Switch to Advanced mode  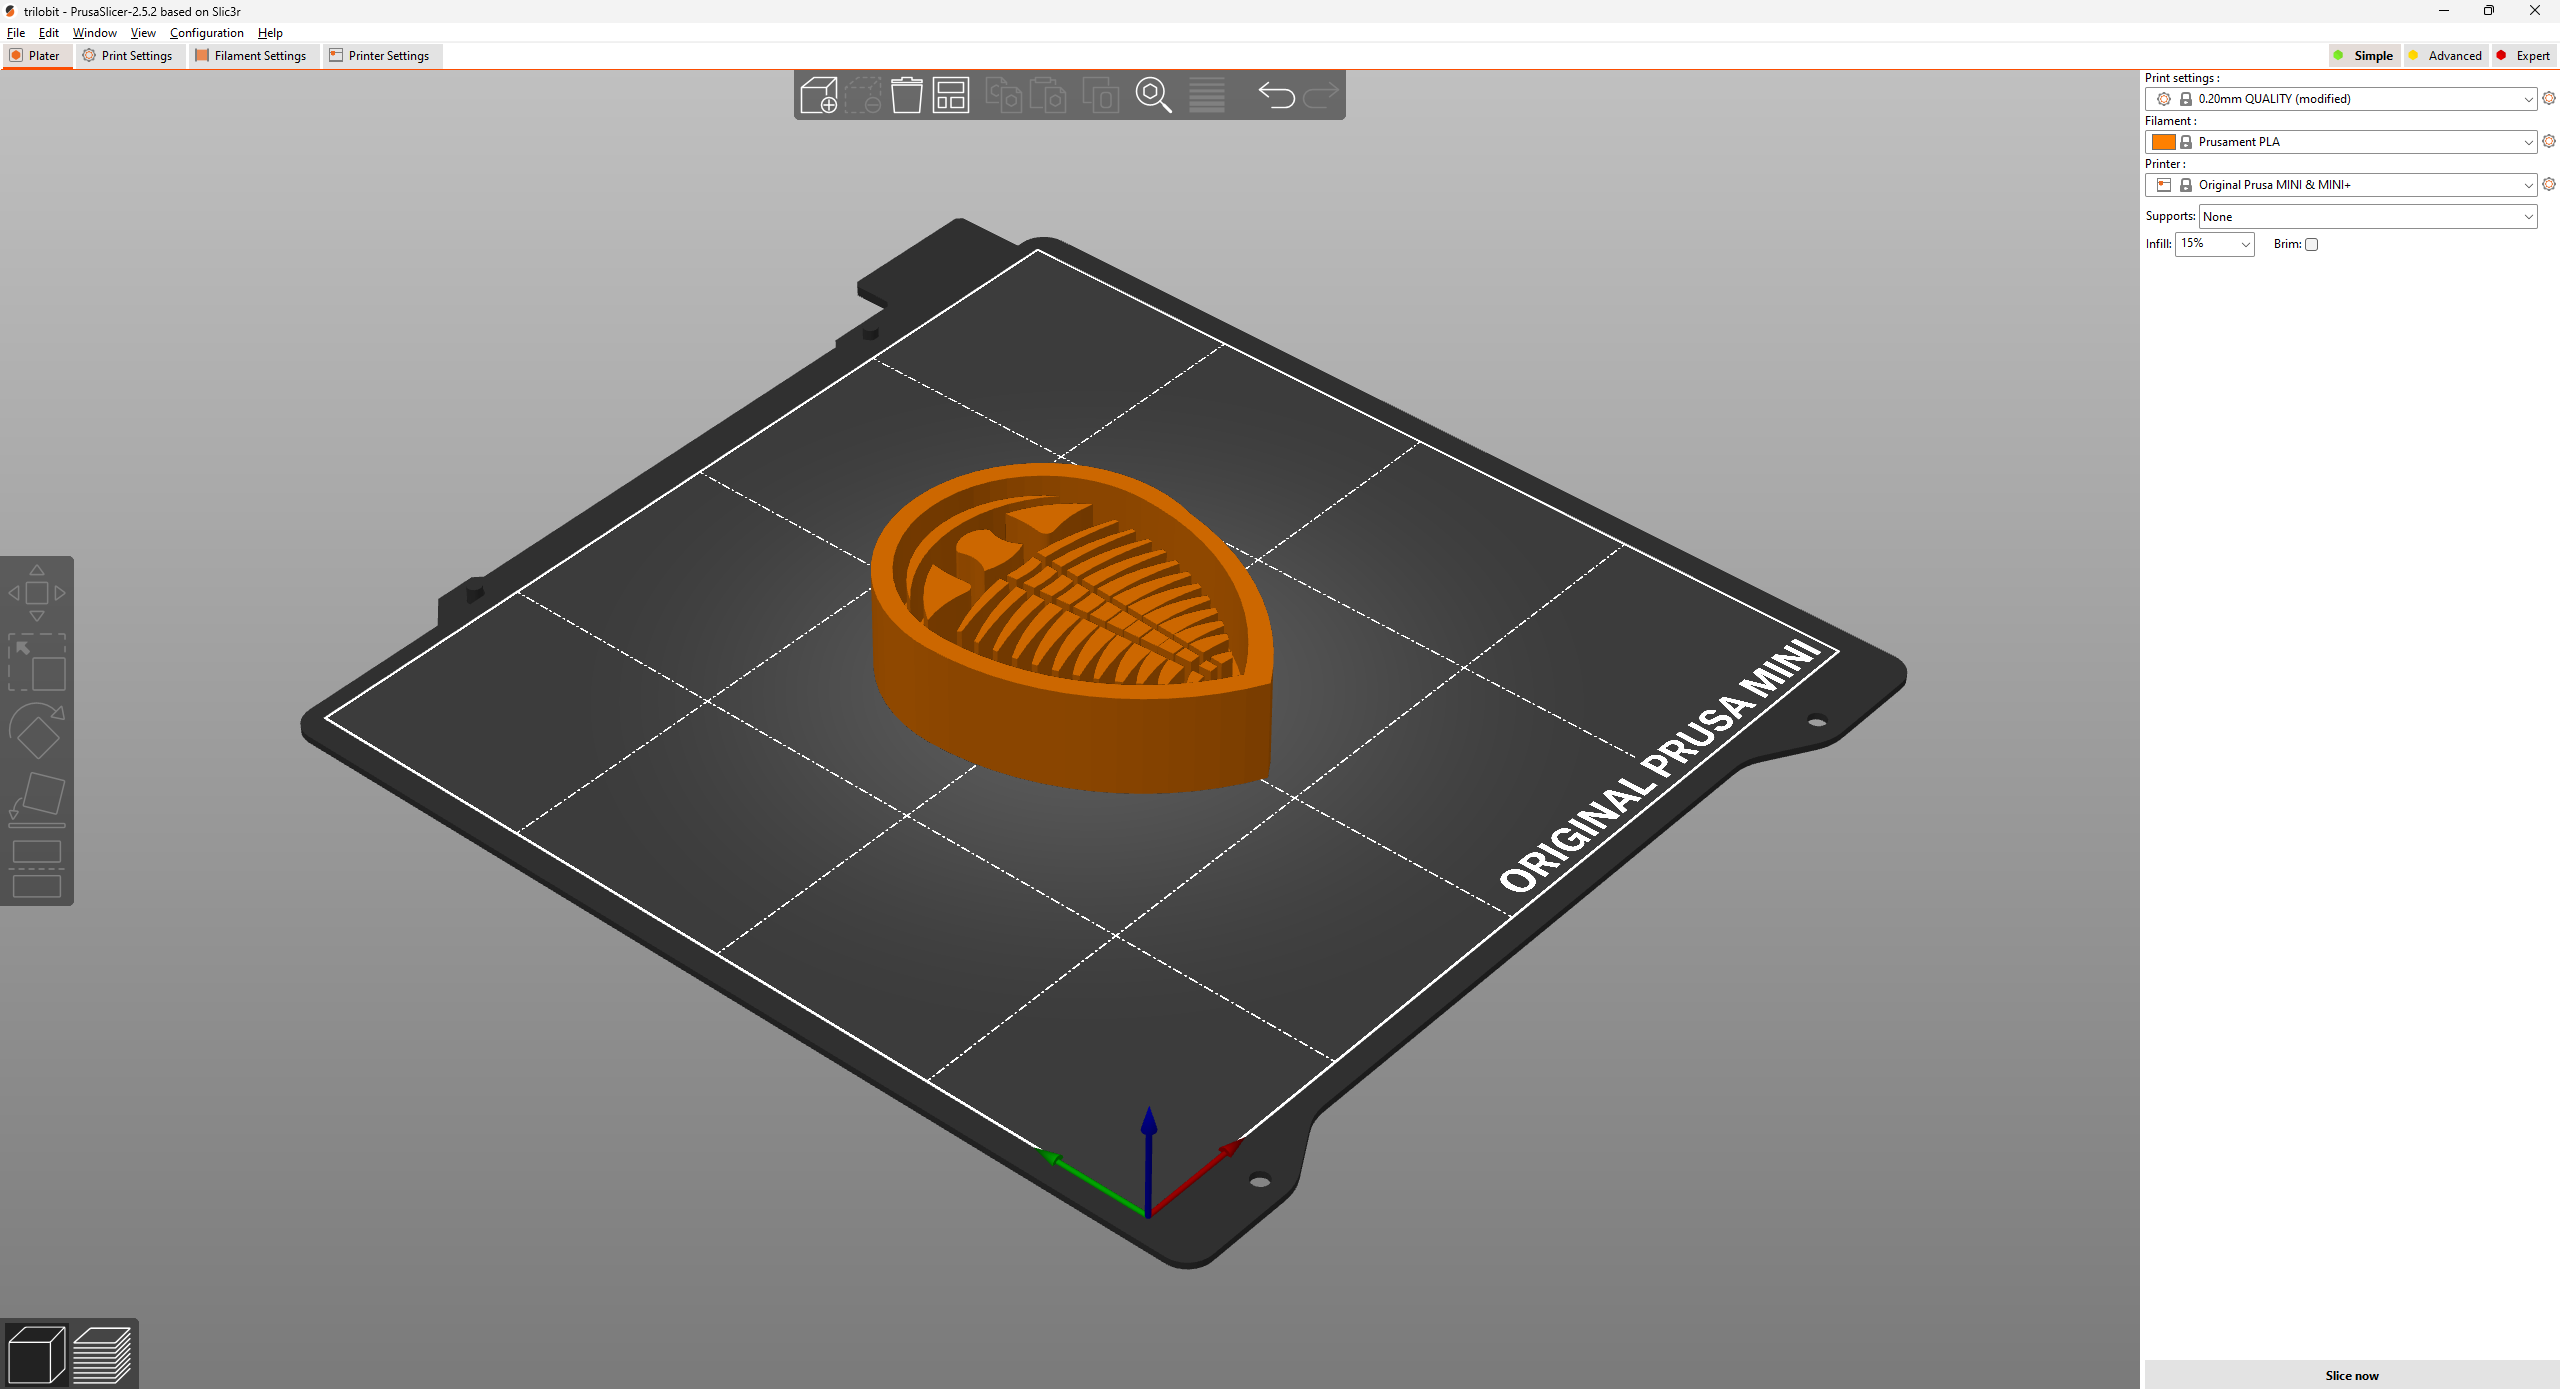tap(2446, 55)
